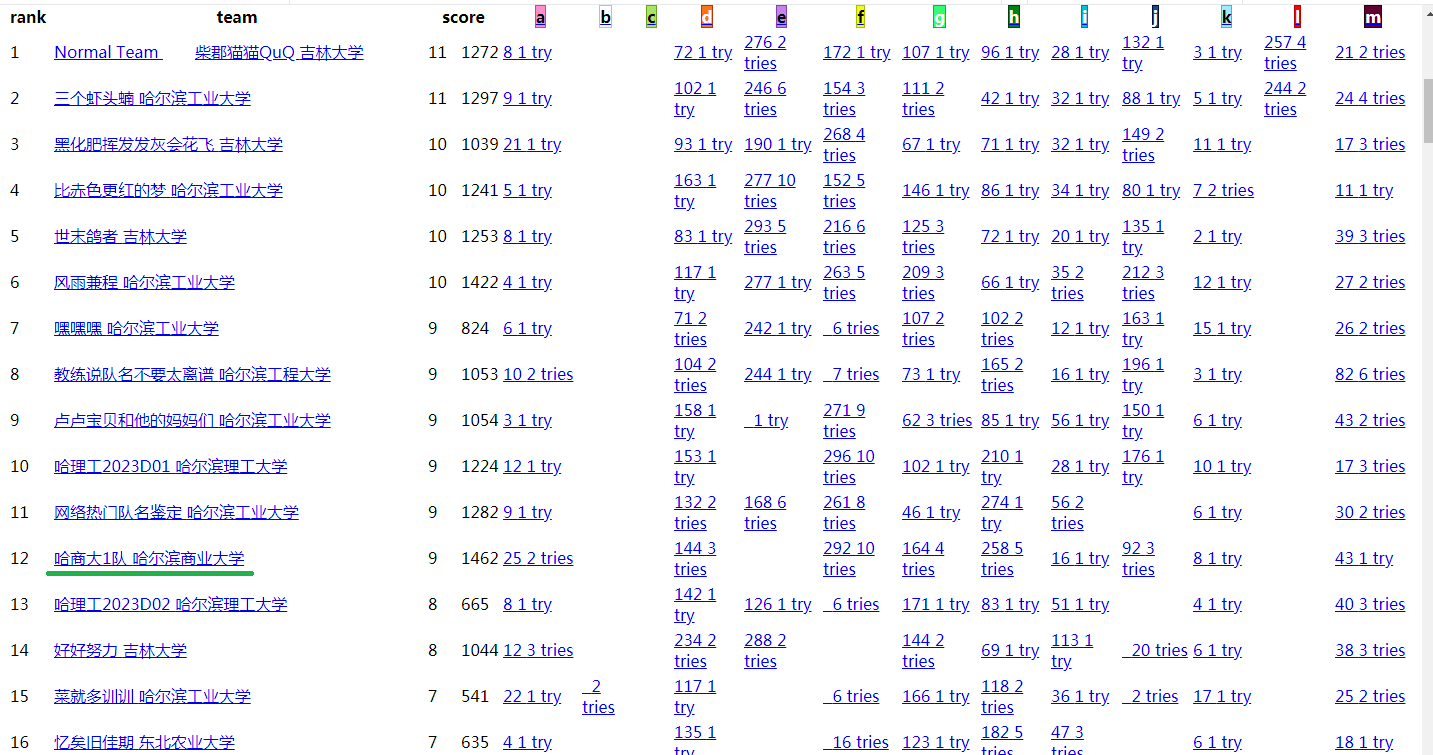Select the dark green problem 'h' badge

tap(1014, 17)
